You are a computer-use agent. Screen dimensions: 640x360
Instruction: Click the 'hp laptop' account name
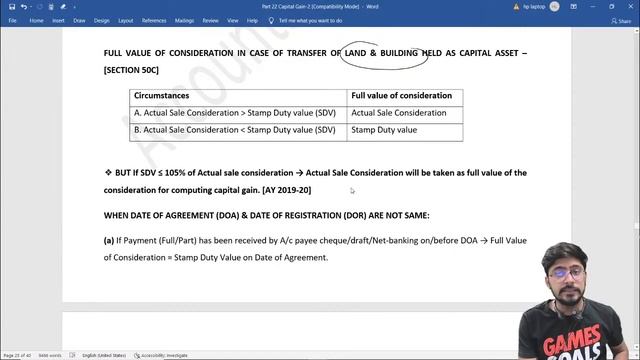534,7
